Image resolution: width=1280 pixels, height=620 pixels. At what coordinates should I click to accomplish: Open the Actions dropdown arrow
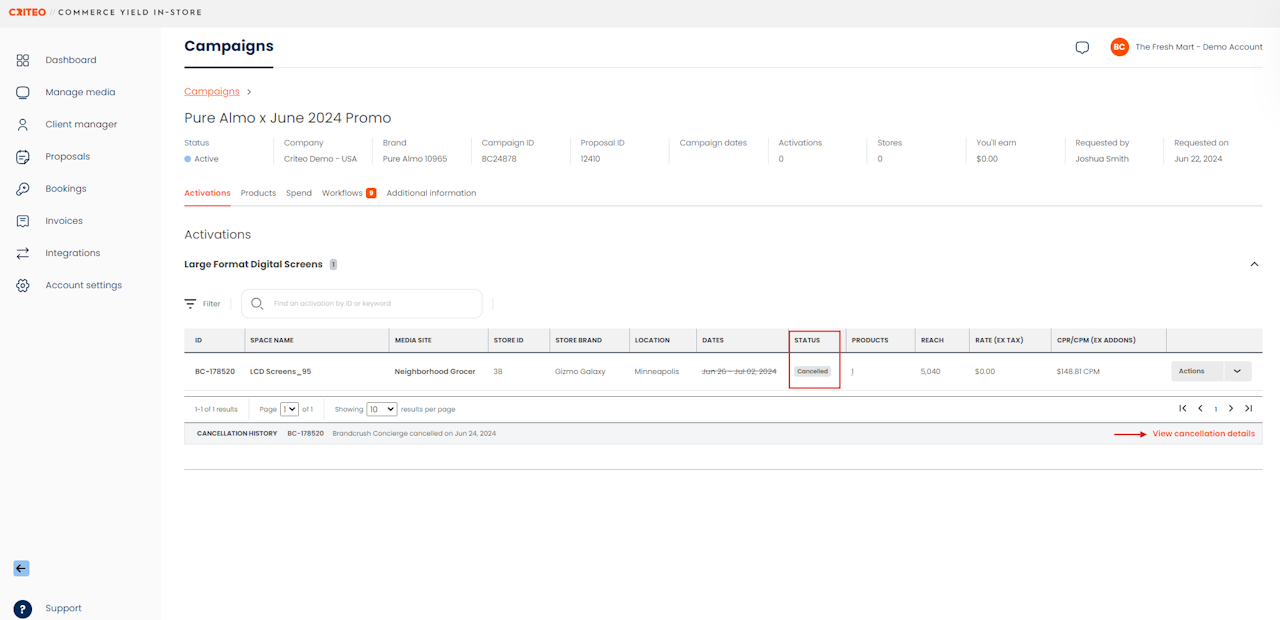[1237, 371]
